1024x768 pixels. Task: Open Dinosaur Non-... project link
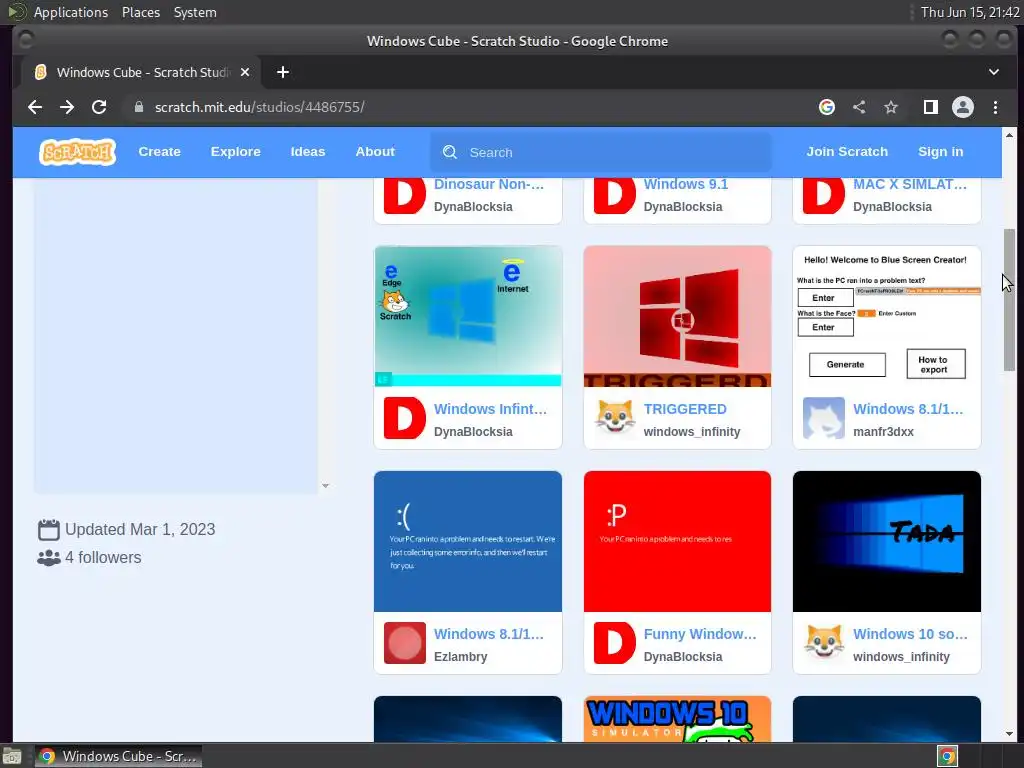coord(488,184)
